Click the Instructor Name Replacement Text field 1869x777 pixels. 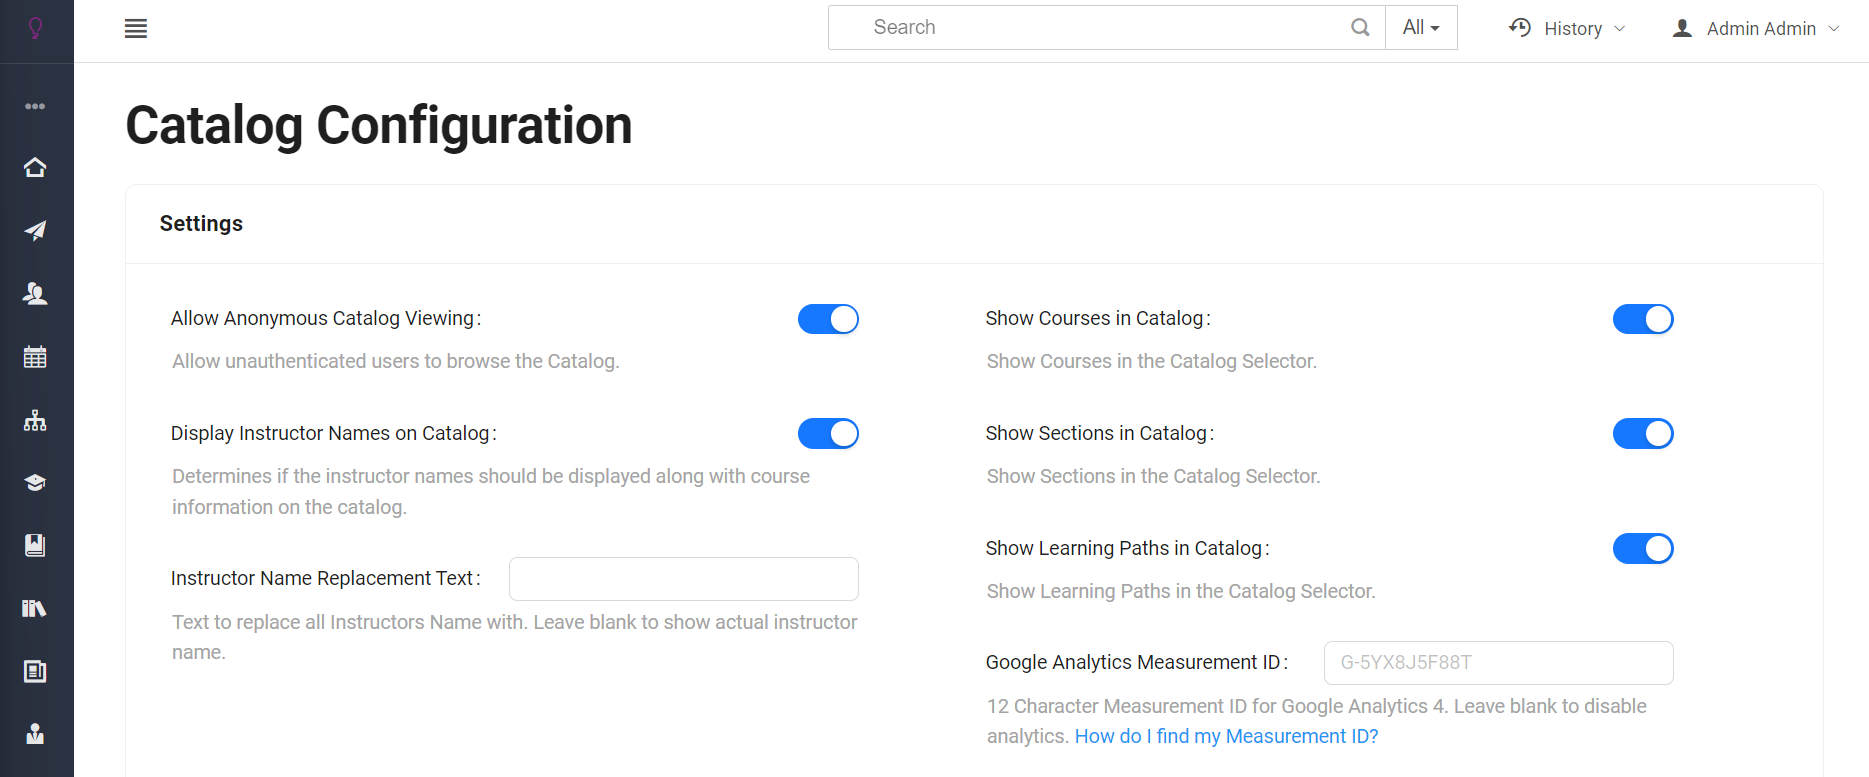click(x=683, y=579)
